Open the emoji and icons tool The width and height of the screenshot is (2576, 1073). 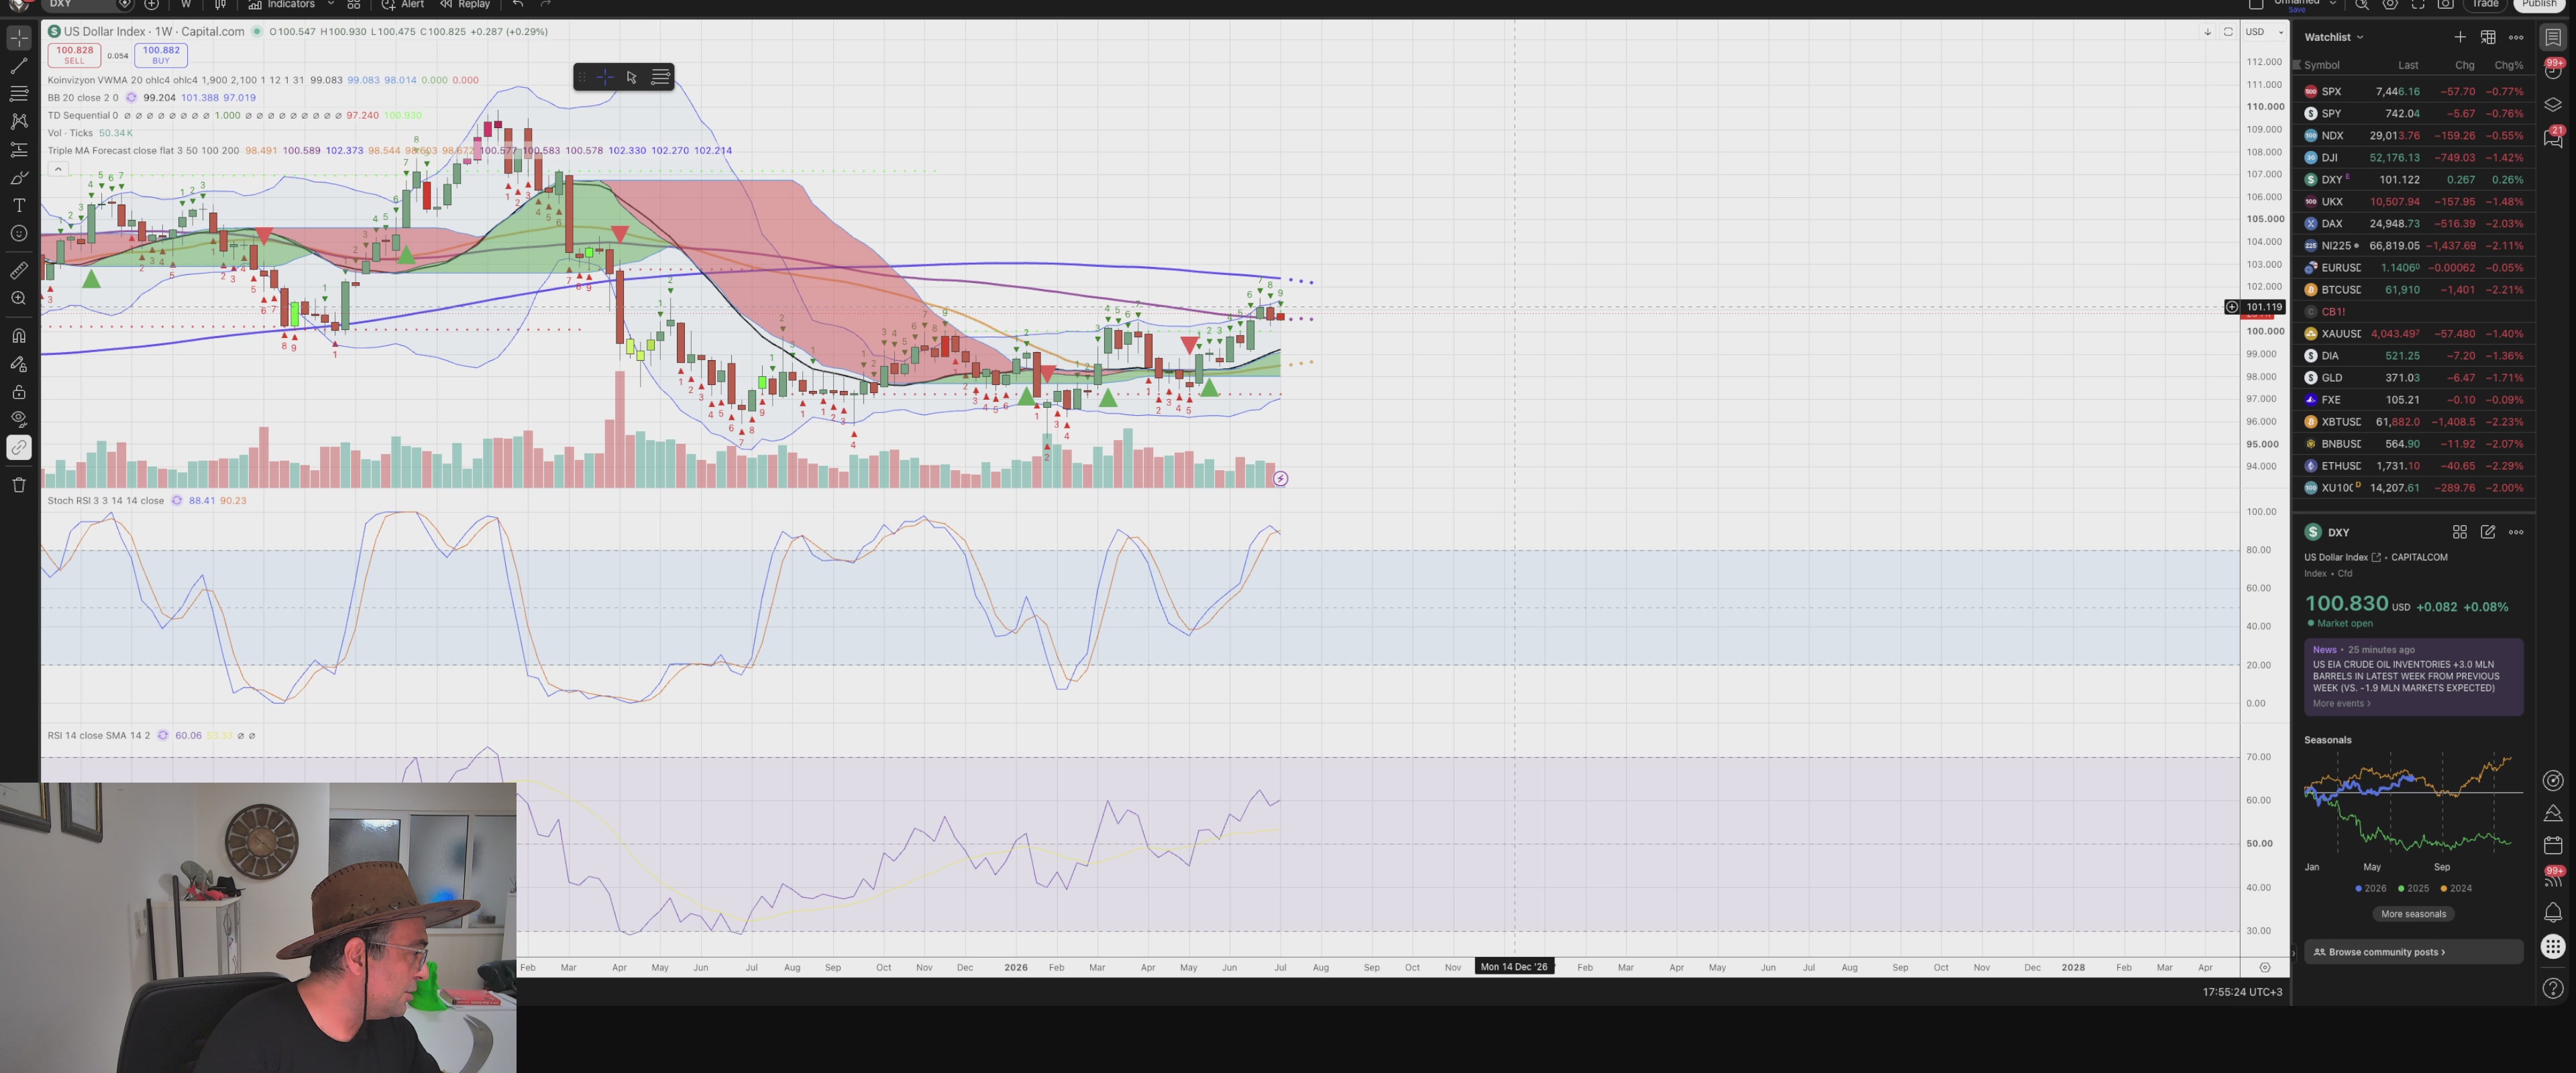pyautogui.click(x=19, y=234)
